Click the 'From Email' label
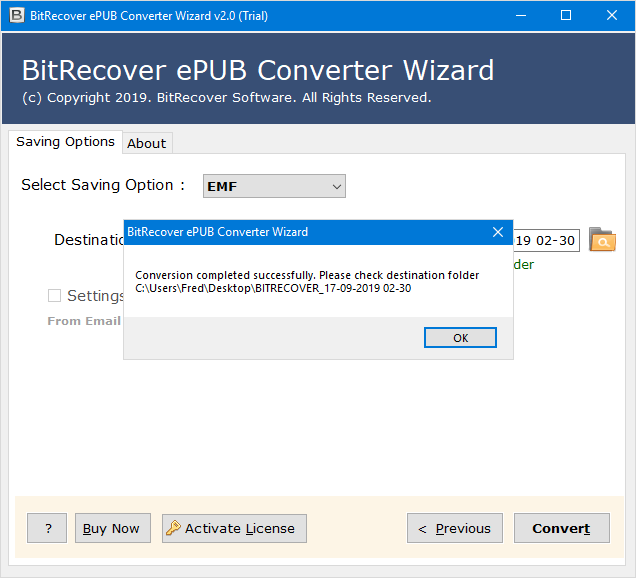The height and width of the screenshot is (578, 636). (84, 321)
